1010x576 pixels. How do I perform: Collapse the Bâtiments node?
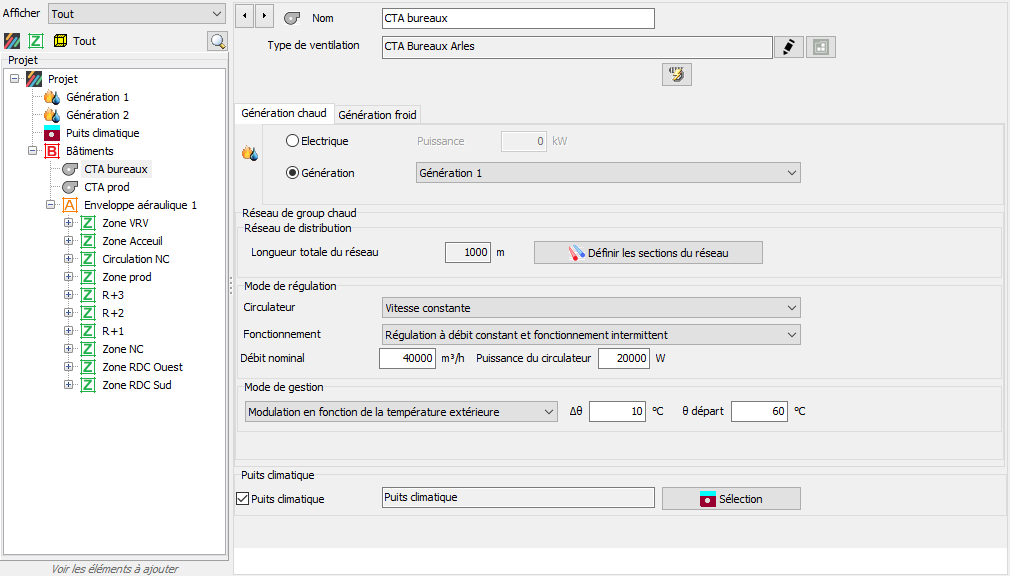tap(32, 151)
